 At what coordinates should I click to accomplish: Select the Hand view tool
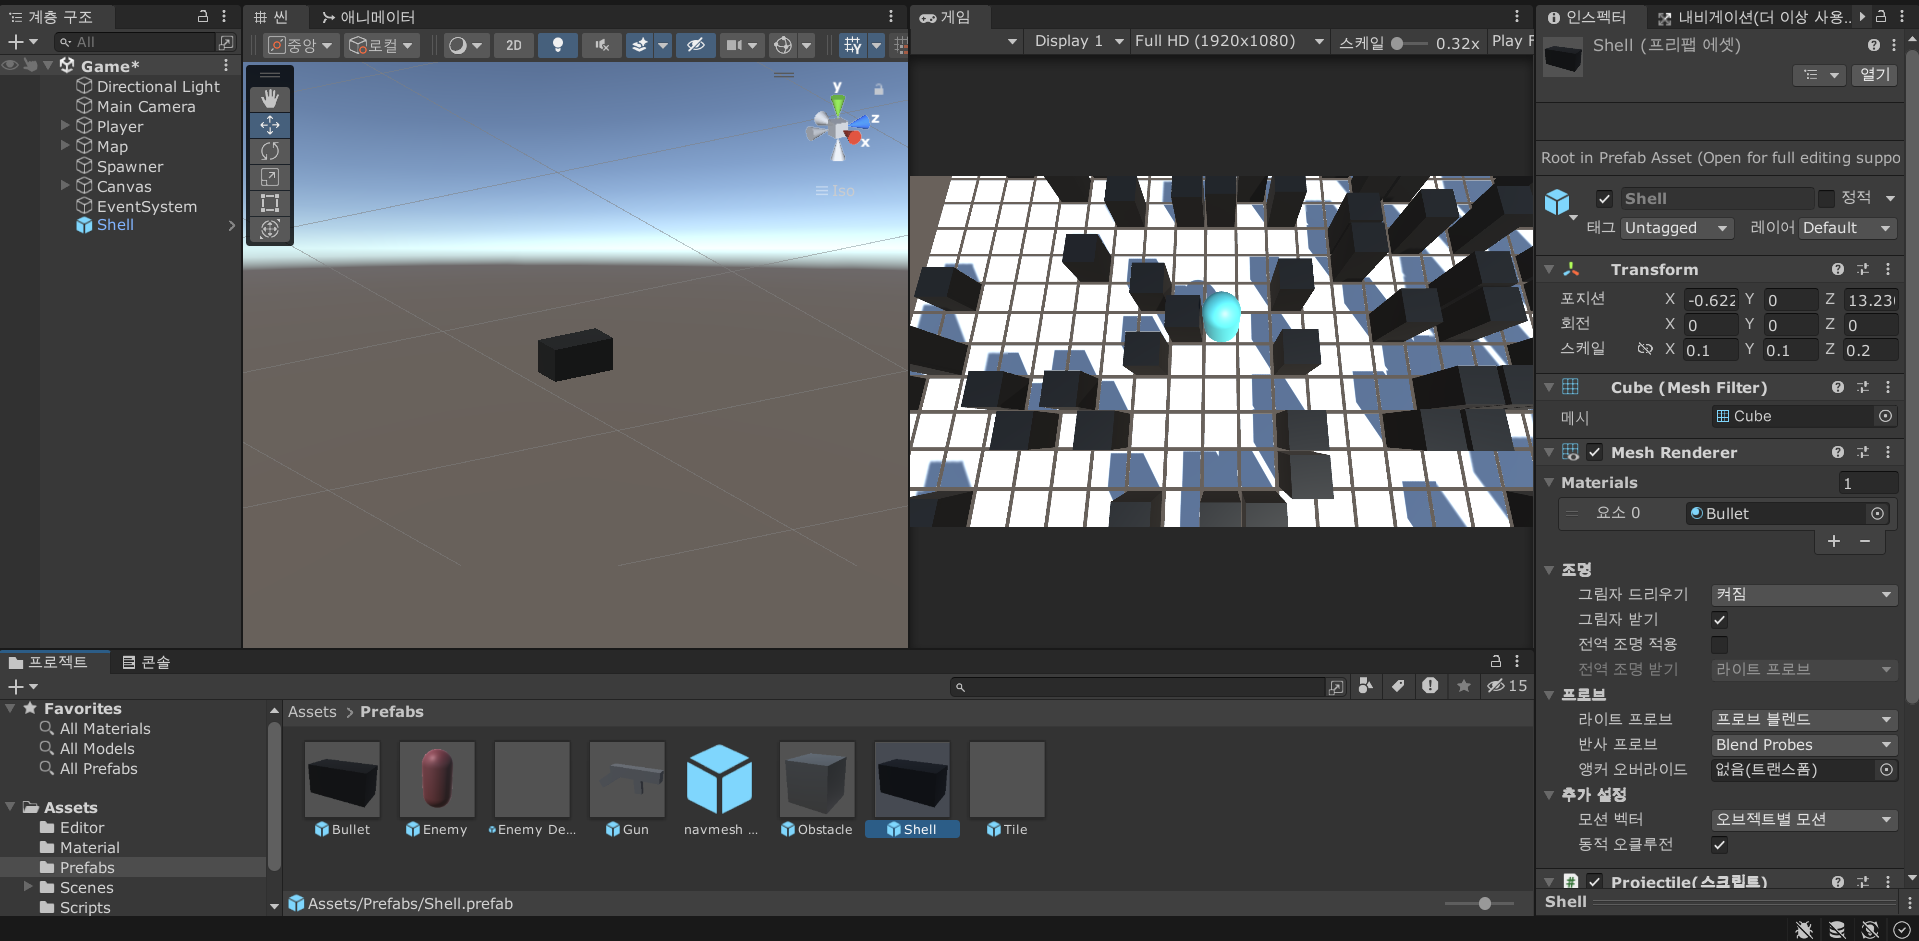pyautogui.click(x=270, y=99)
